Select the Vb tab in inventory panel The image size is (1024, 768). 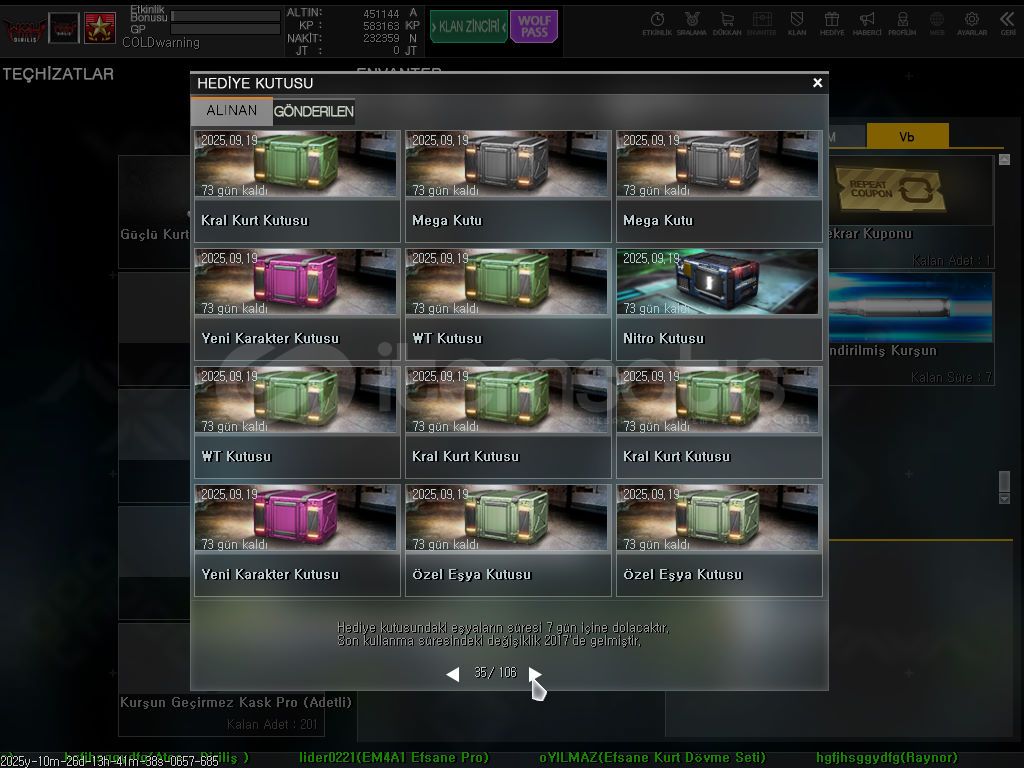[x=906, y=136]
